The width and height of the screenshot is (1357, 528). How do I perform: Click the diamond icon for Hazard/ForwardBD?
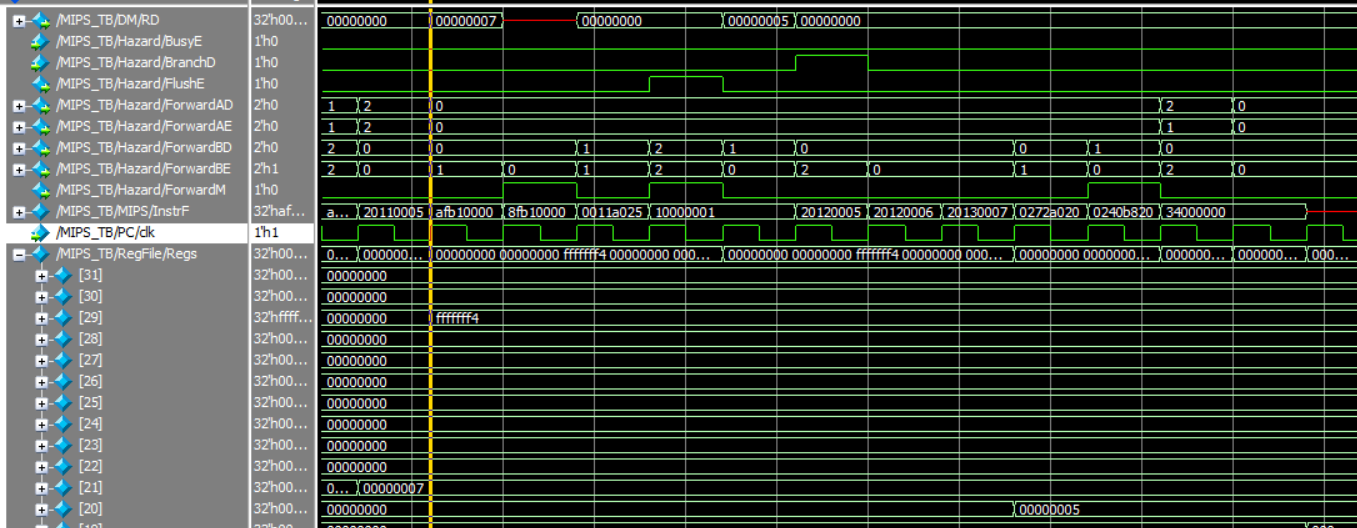(41, 148)
